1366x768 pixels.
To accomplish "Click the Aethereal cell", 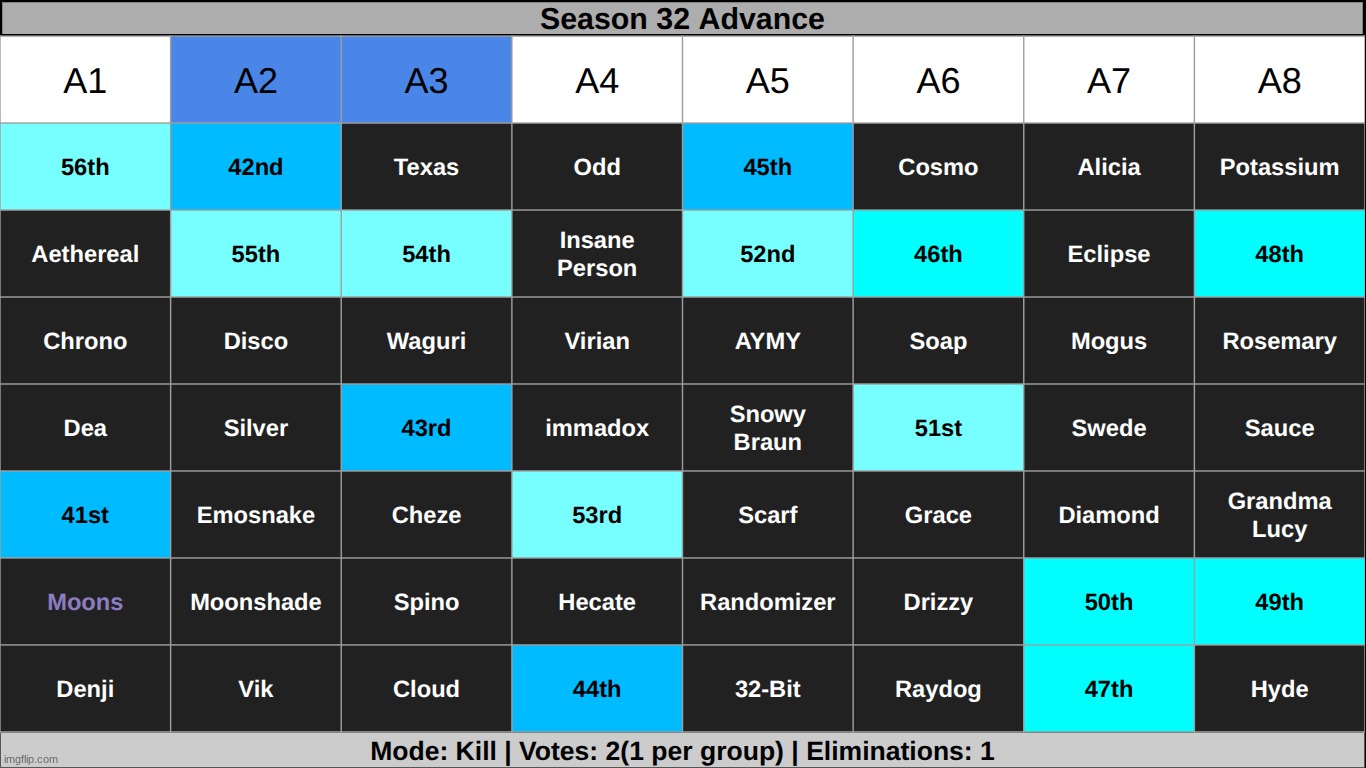I will tap(85, 254).
